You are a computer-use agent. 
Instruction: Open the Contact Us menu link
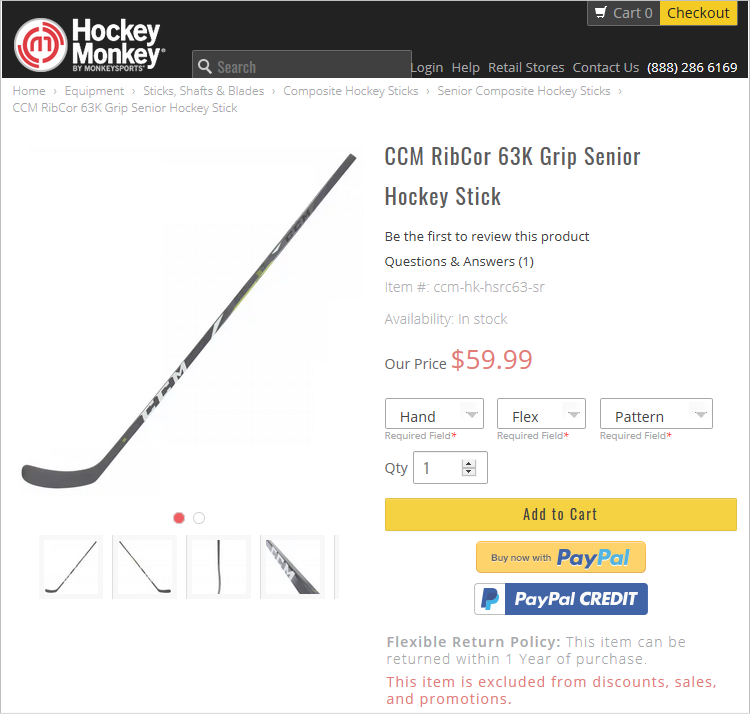(x=606, y=67)
